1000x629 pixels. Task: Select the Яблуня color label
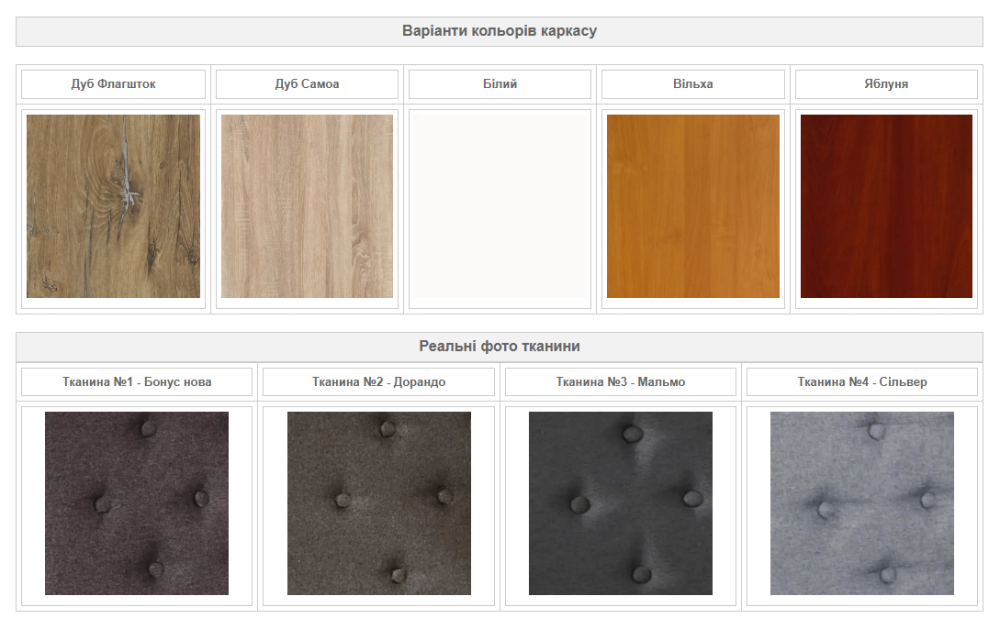pos(886,84)
